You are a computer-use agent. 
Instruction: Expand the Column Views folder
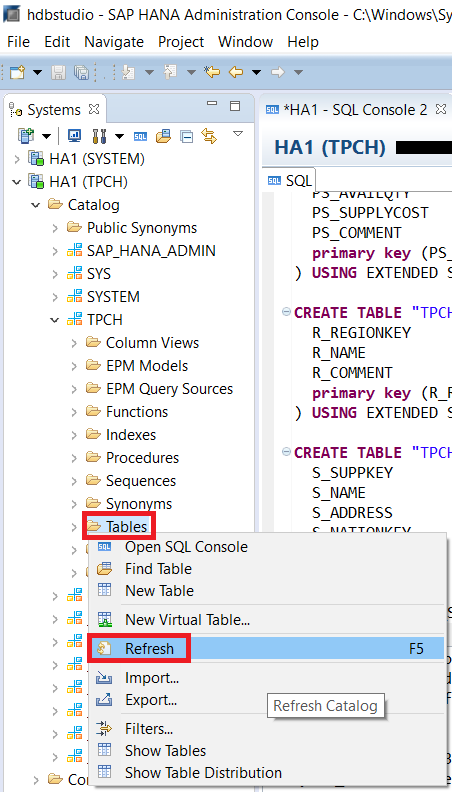point(74,343)
